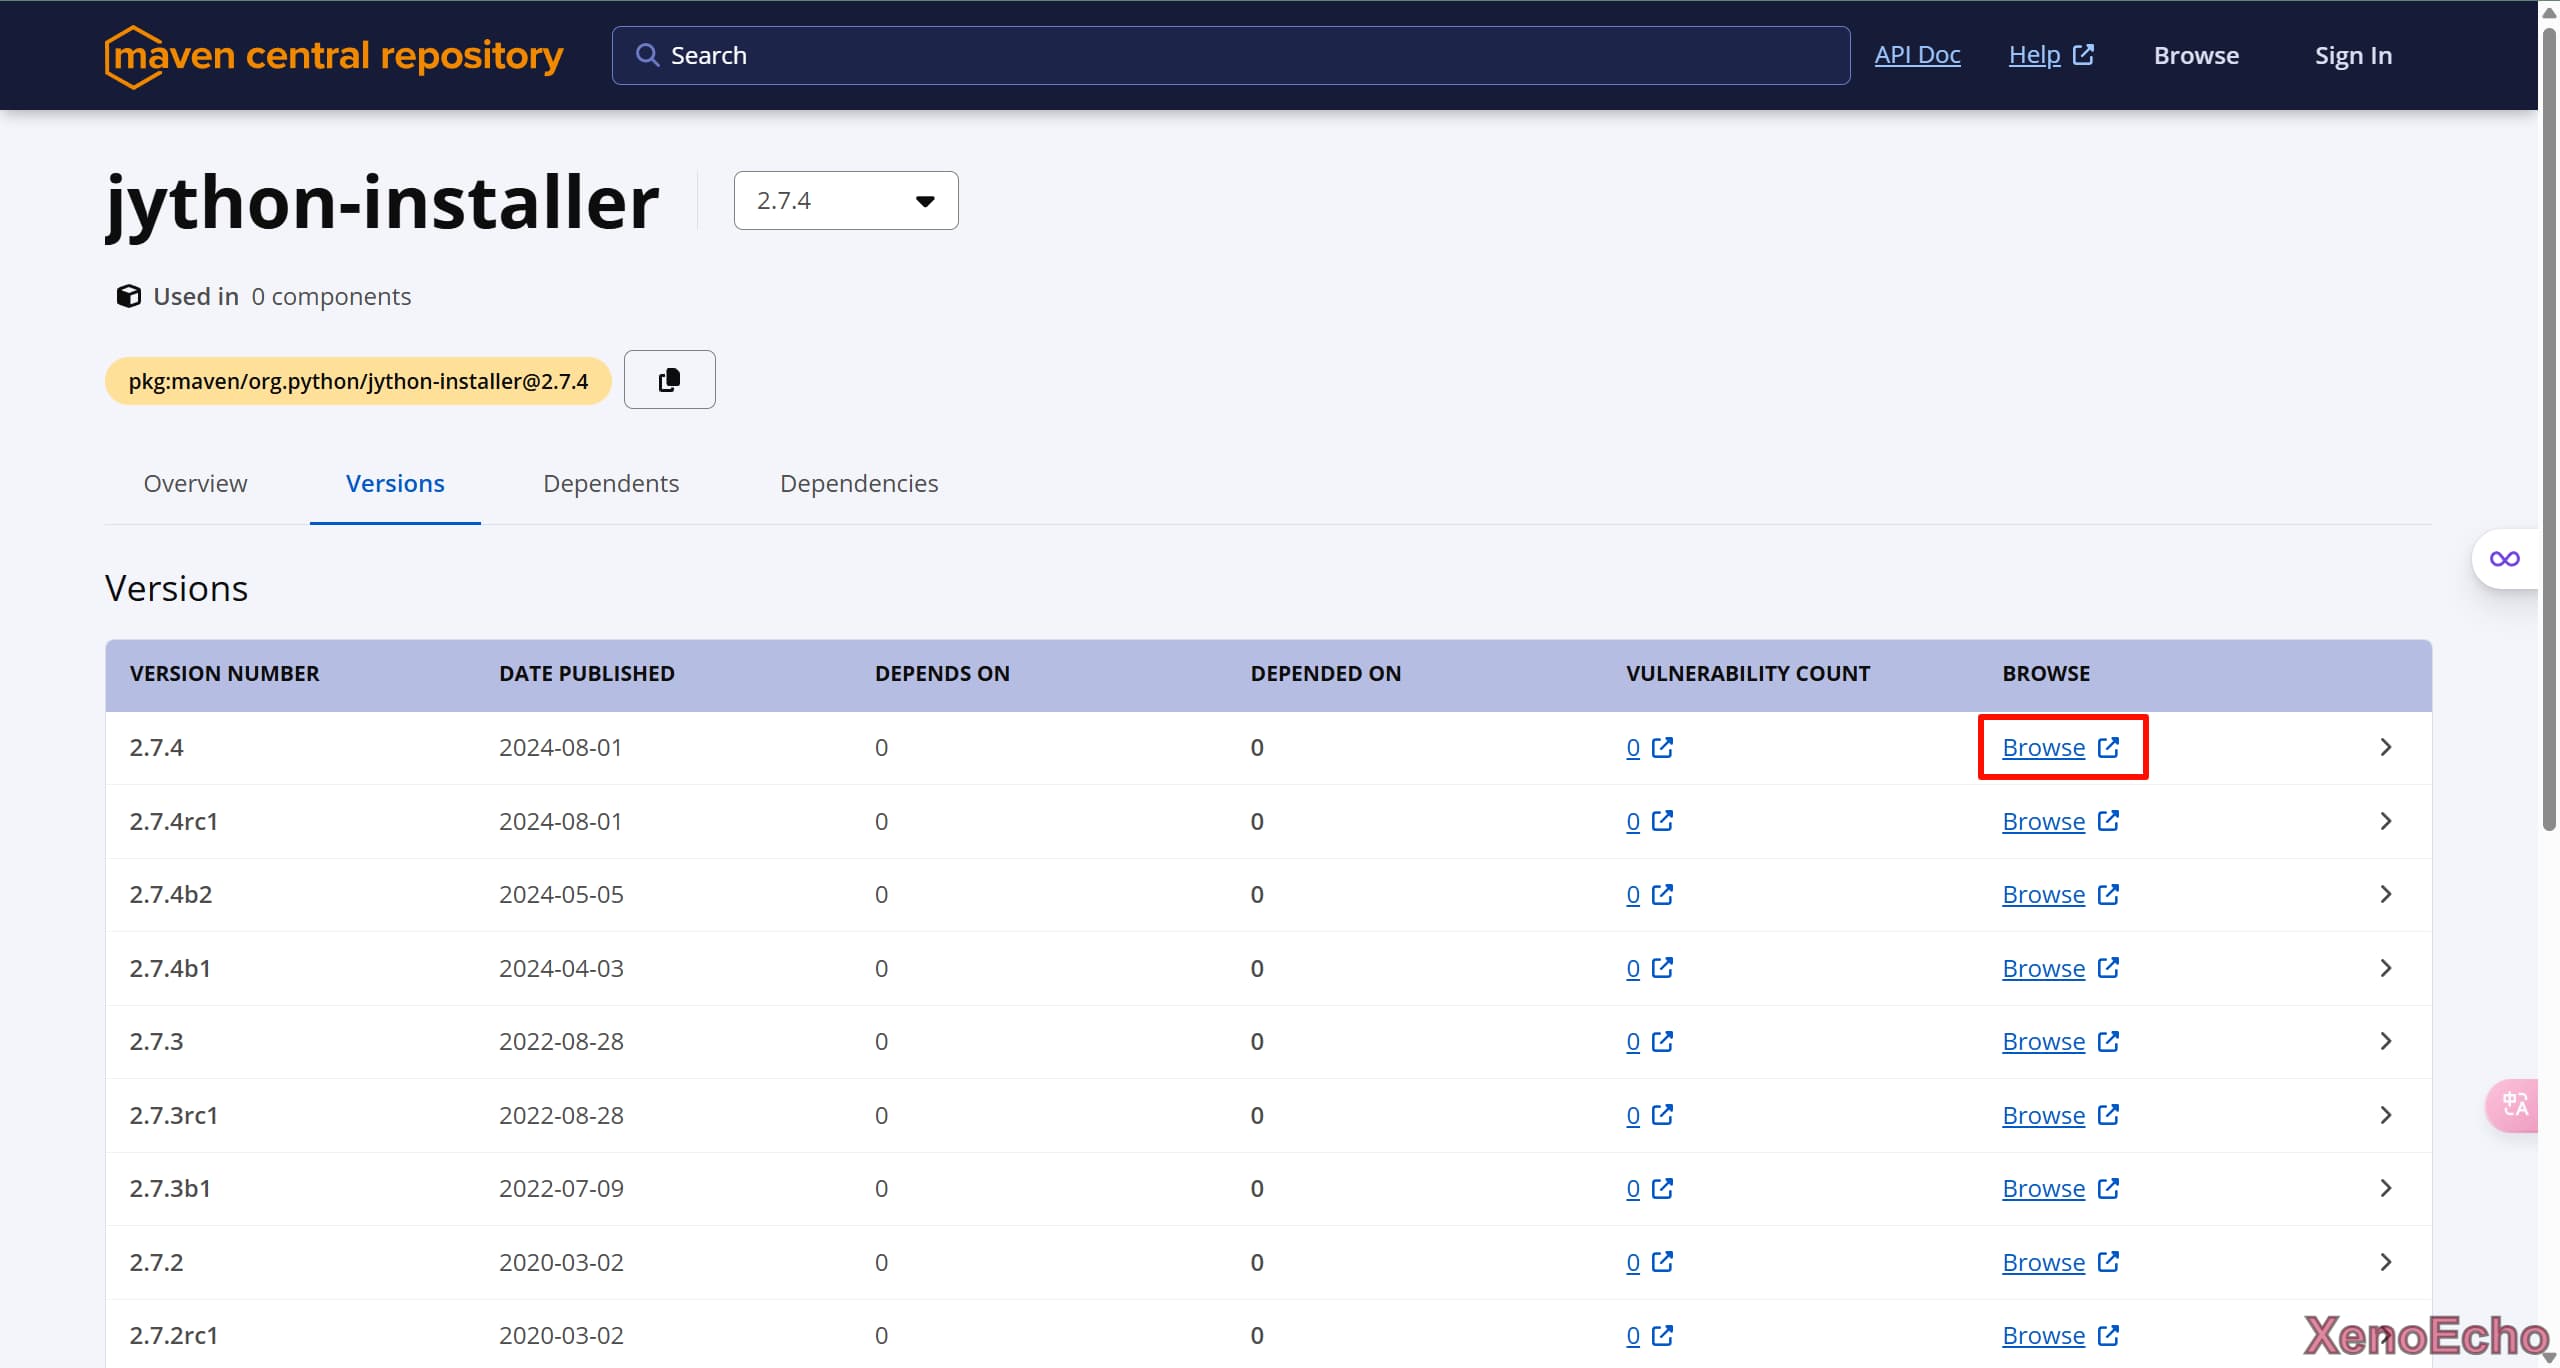2560x1368 pixels.
Task: Click the Browse external-link icon for version 2.7.3
Action: point(2108,1041)
